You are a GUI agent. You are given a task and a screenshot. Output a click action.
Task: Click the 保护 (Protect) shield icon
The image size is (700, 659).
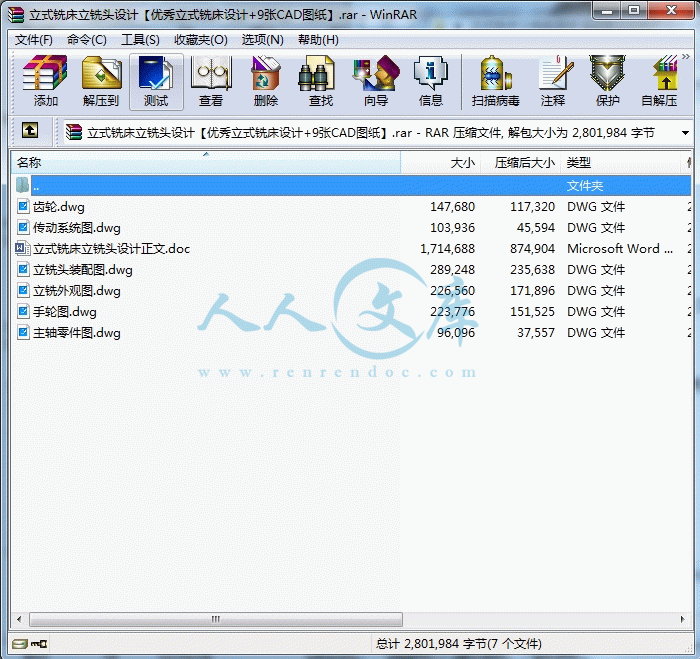coord(607,81)
